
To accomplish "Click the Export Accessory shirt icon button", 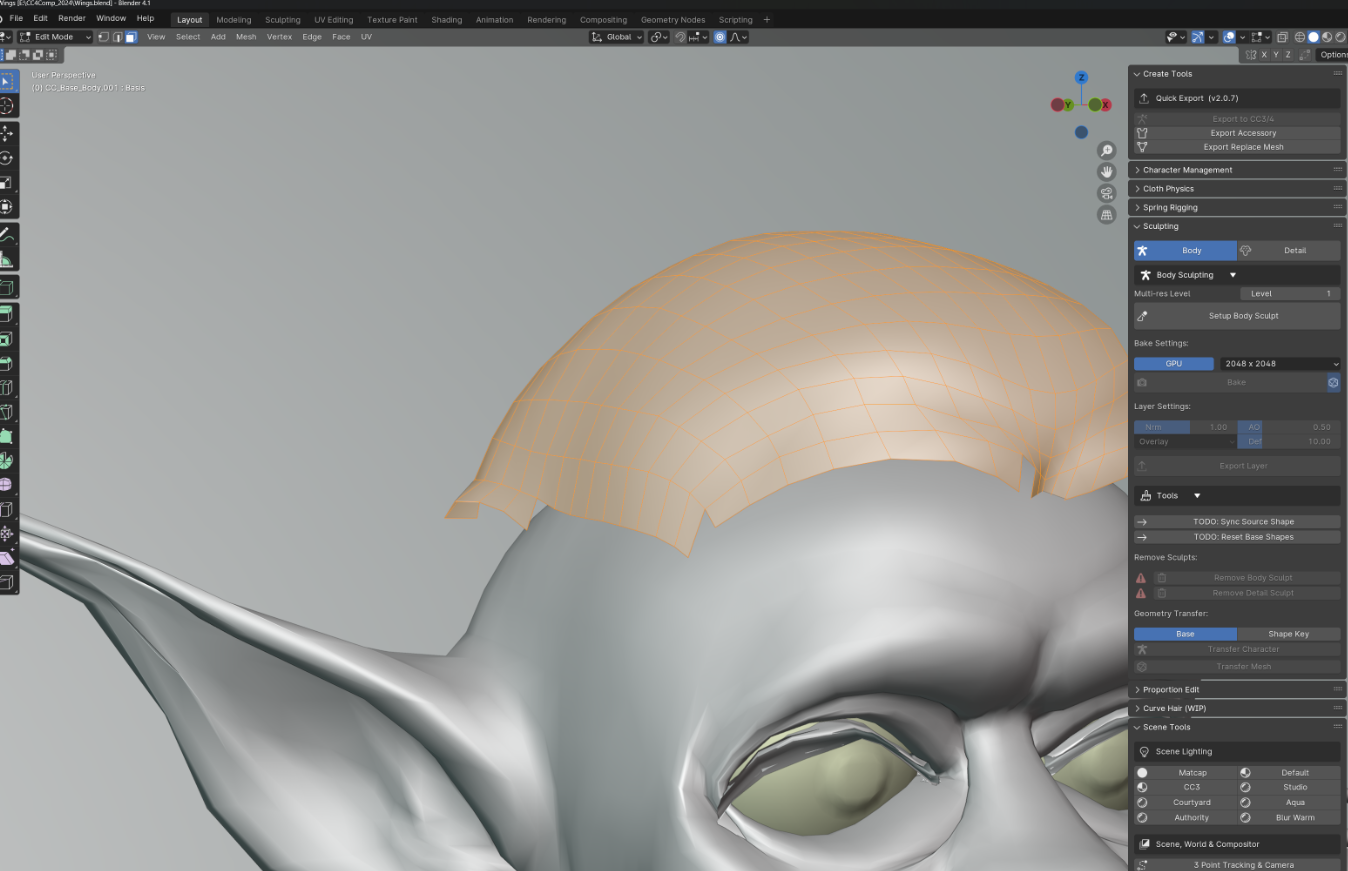I will pos(1238,133).
